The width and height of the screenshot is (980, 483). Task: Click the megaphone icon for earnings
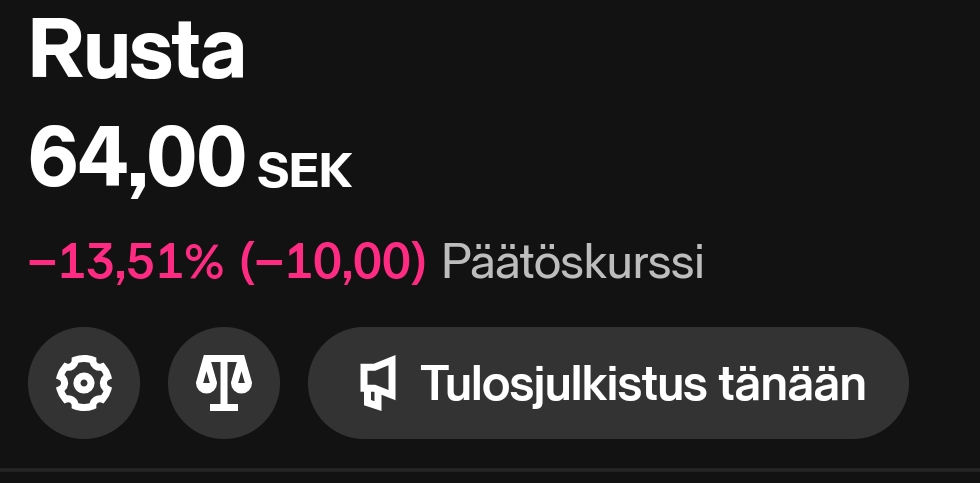point(378,384)
